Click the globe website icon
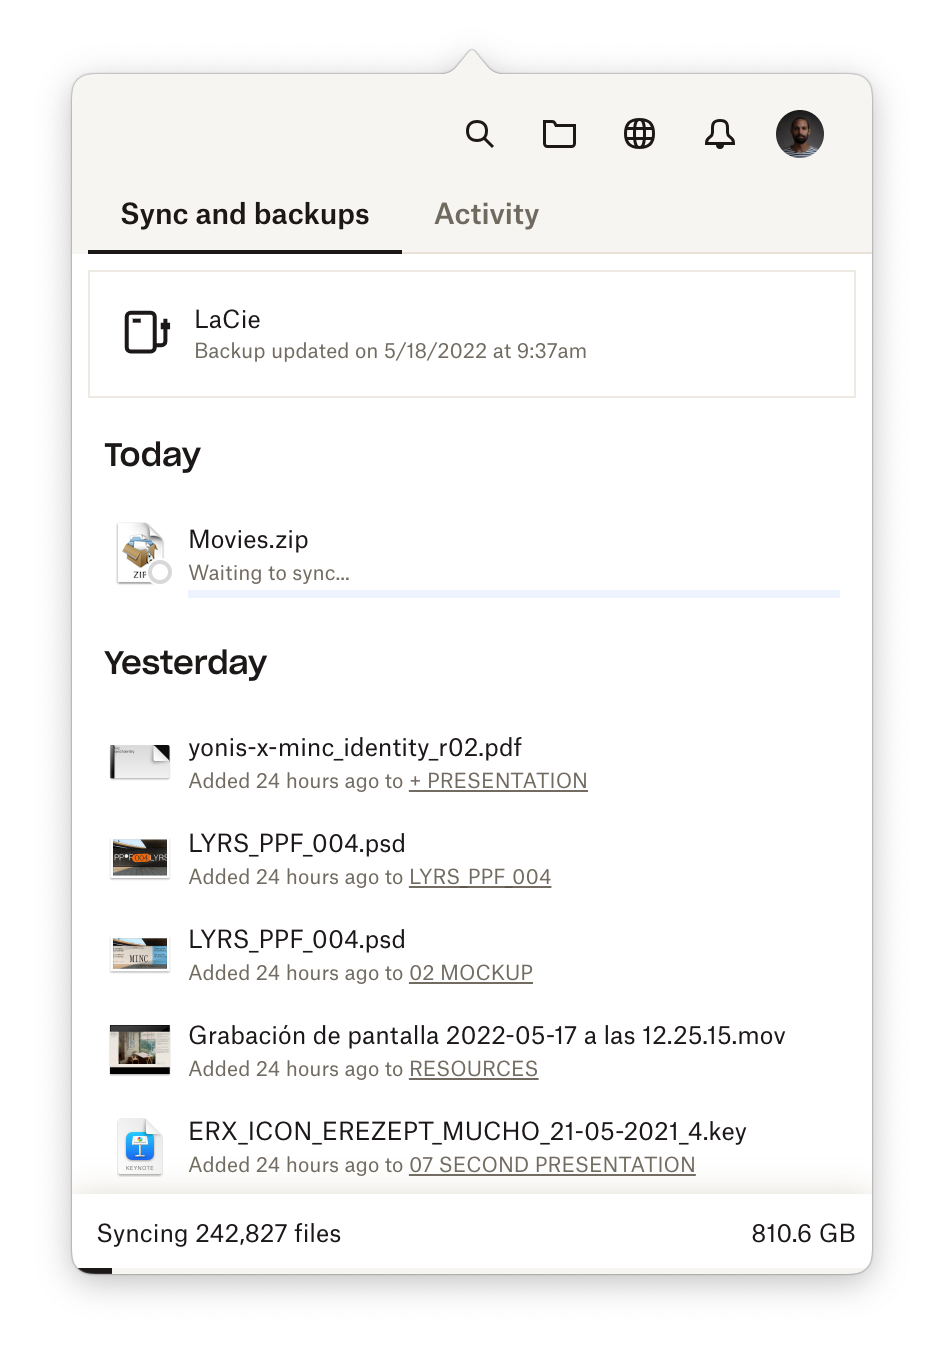Screen dimensions: 944x1354 tap(639, 134)
